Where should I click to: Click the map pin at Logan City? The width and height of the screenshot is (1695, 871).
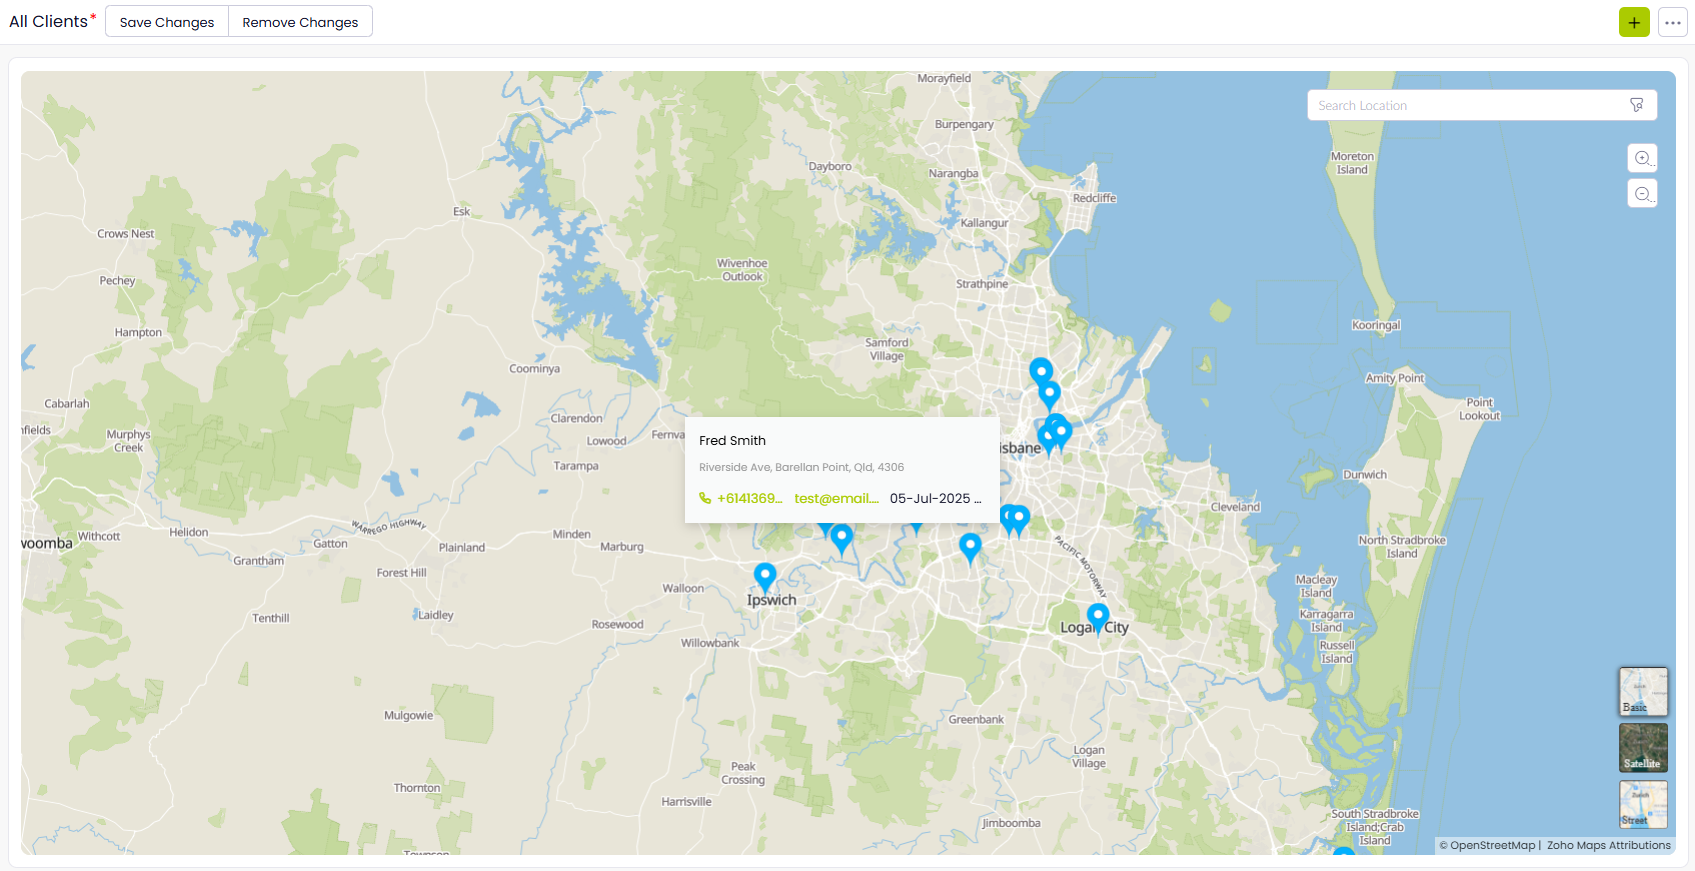(x=1098, y=617)
